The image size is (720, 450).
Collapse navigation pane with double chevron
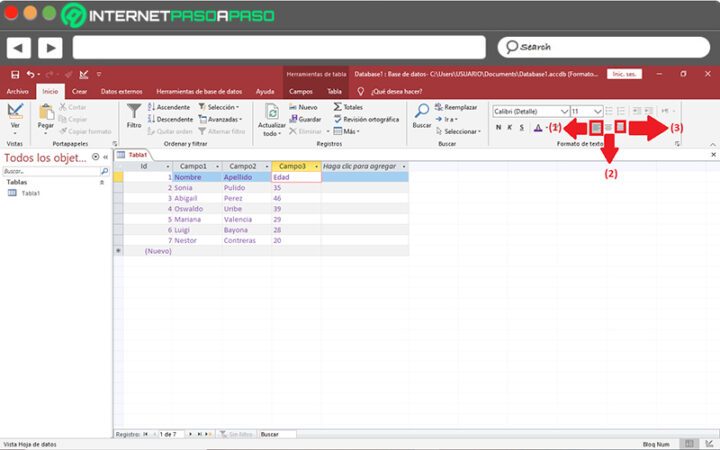click(x=106, y=157)
